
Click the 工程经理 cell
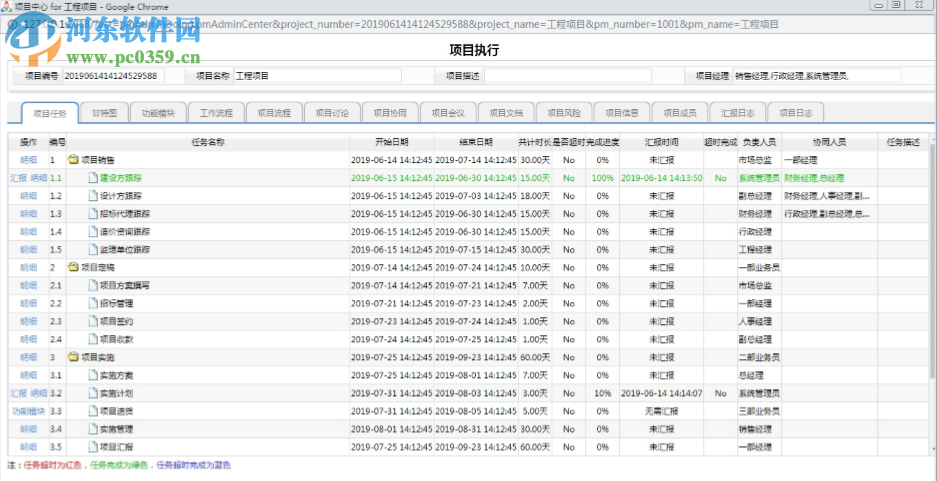(760, 250)
